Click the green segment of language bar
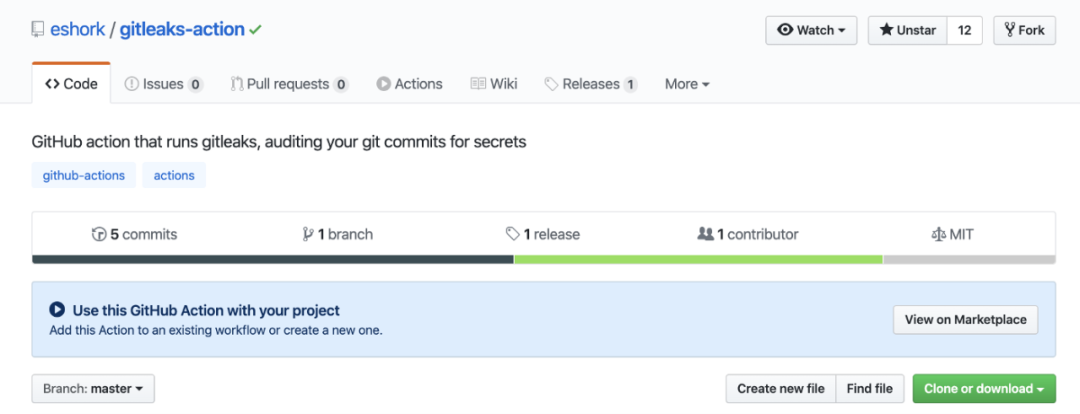Screen dimensions: 1080x414 (698, 259)
